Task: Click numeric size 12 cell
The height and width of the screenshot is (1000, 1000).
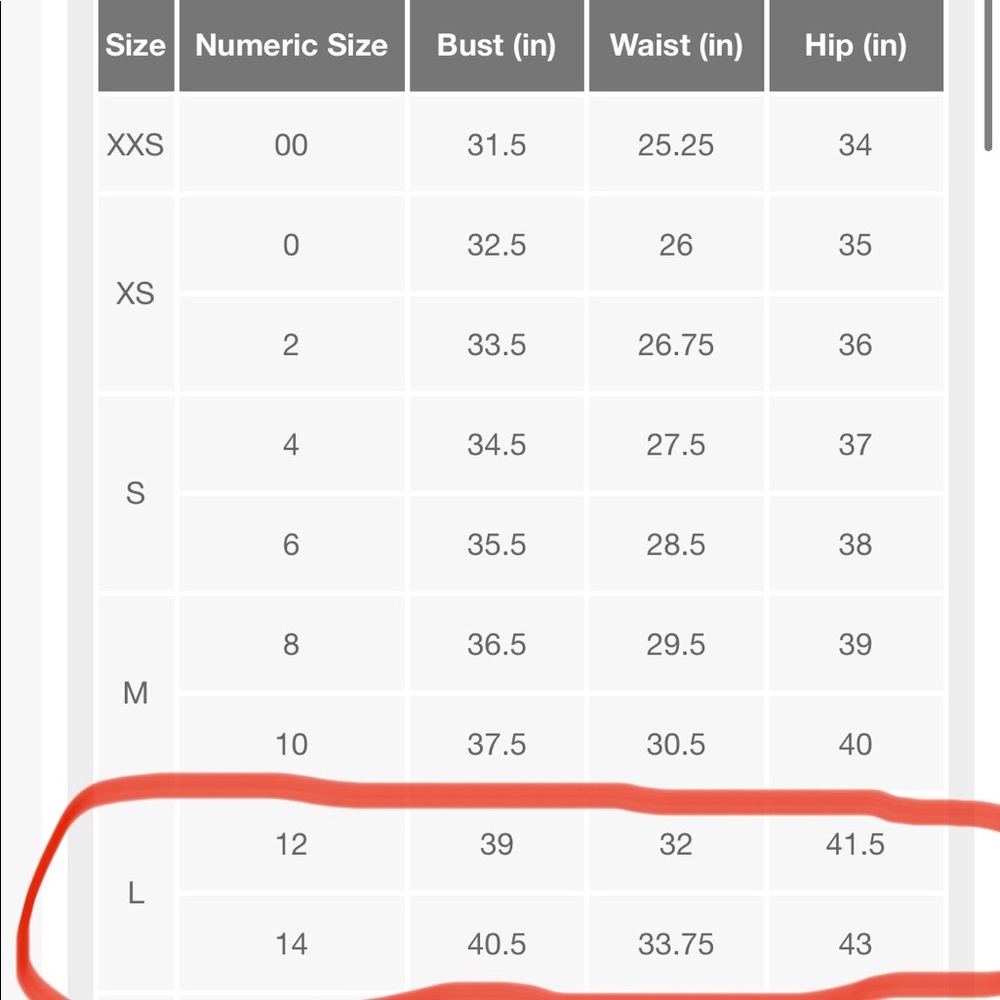Action: click(291, 844)
